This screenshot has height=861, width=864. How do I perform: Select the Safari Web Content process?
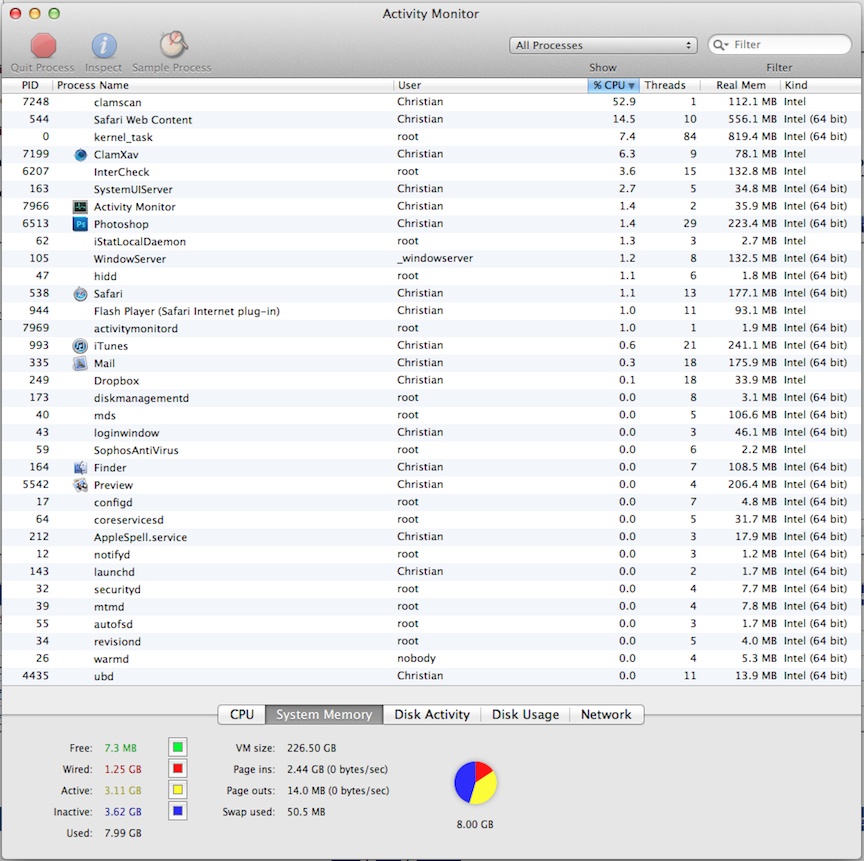431,120
